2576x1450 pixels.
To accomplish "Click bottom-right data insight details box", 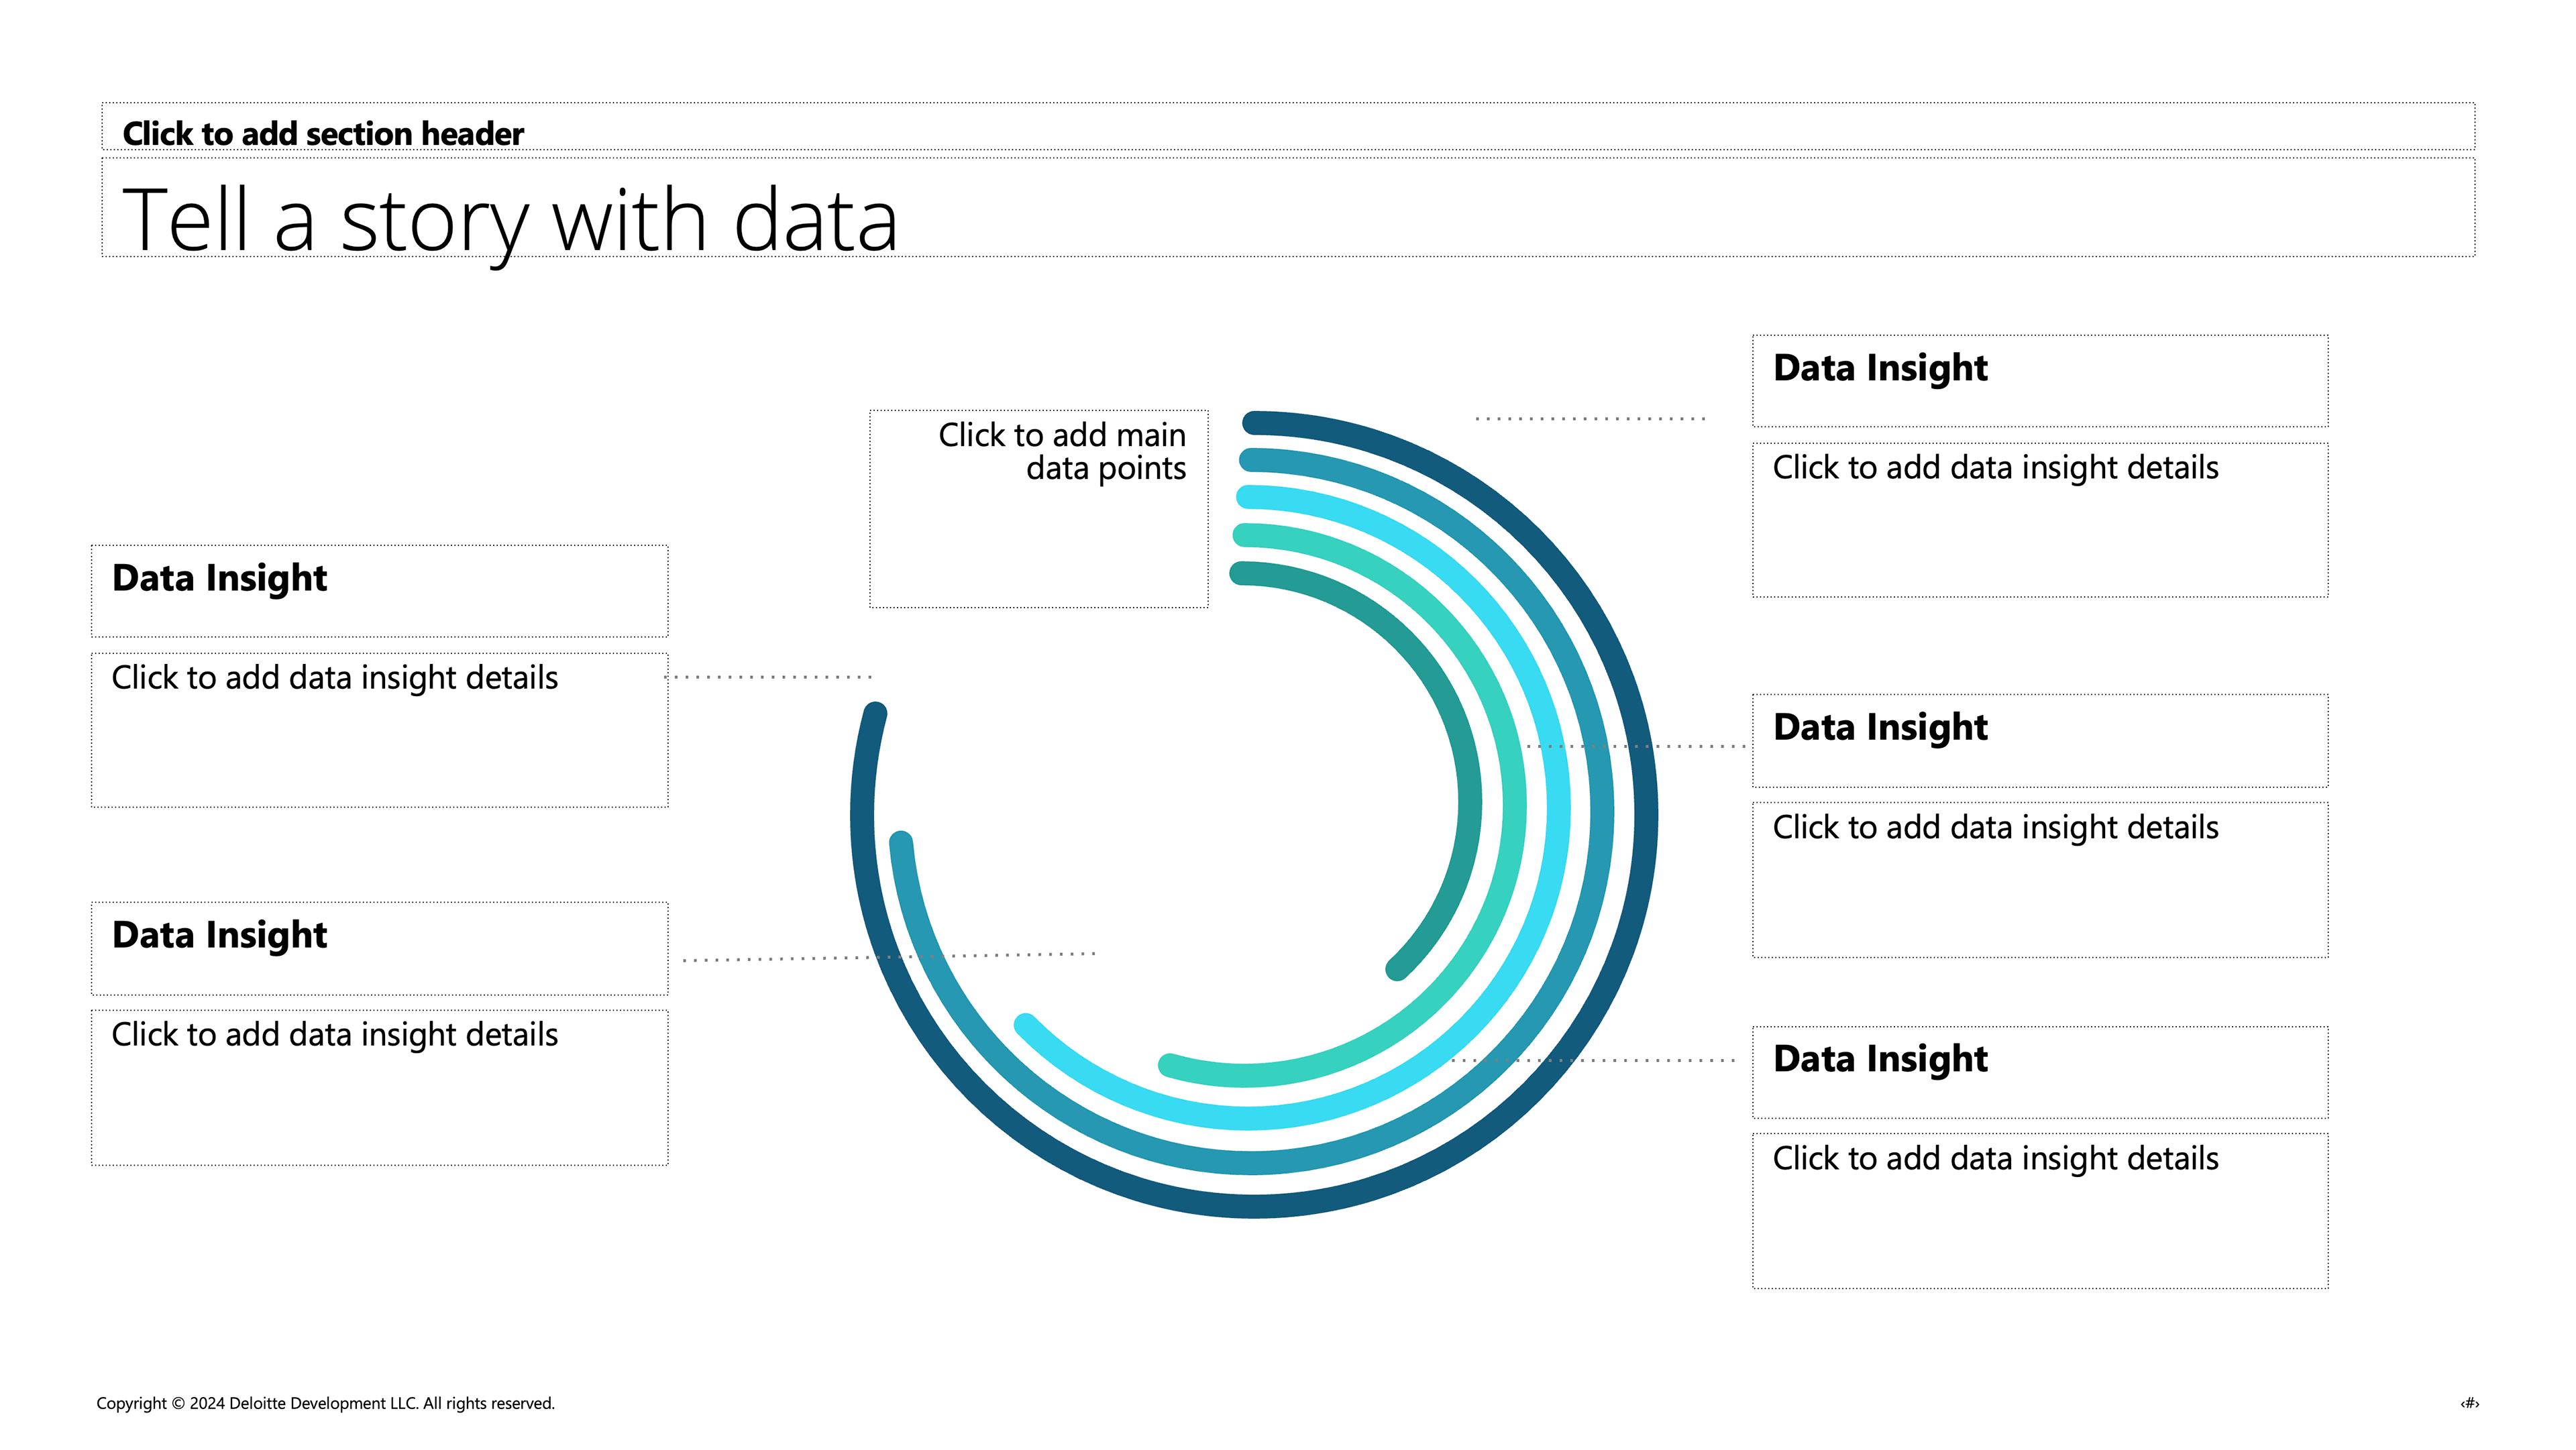I will 2040,1211.
